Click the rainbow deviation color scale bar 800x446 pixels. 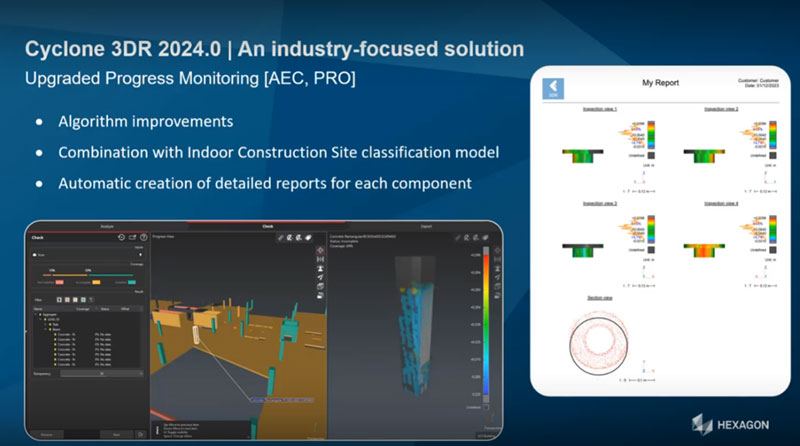click(x=486, y=325)
